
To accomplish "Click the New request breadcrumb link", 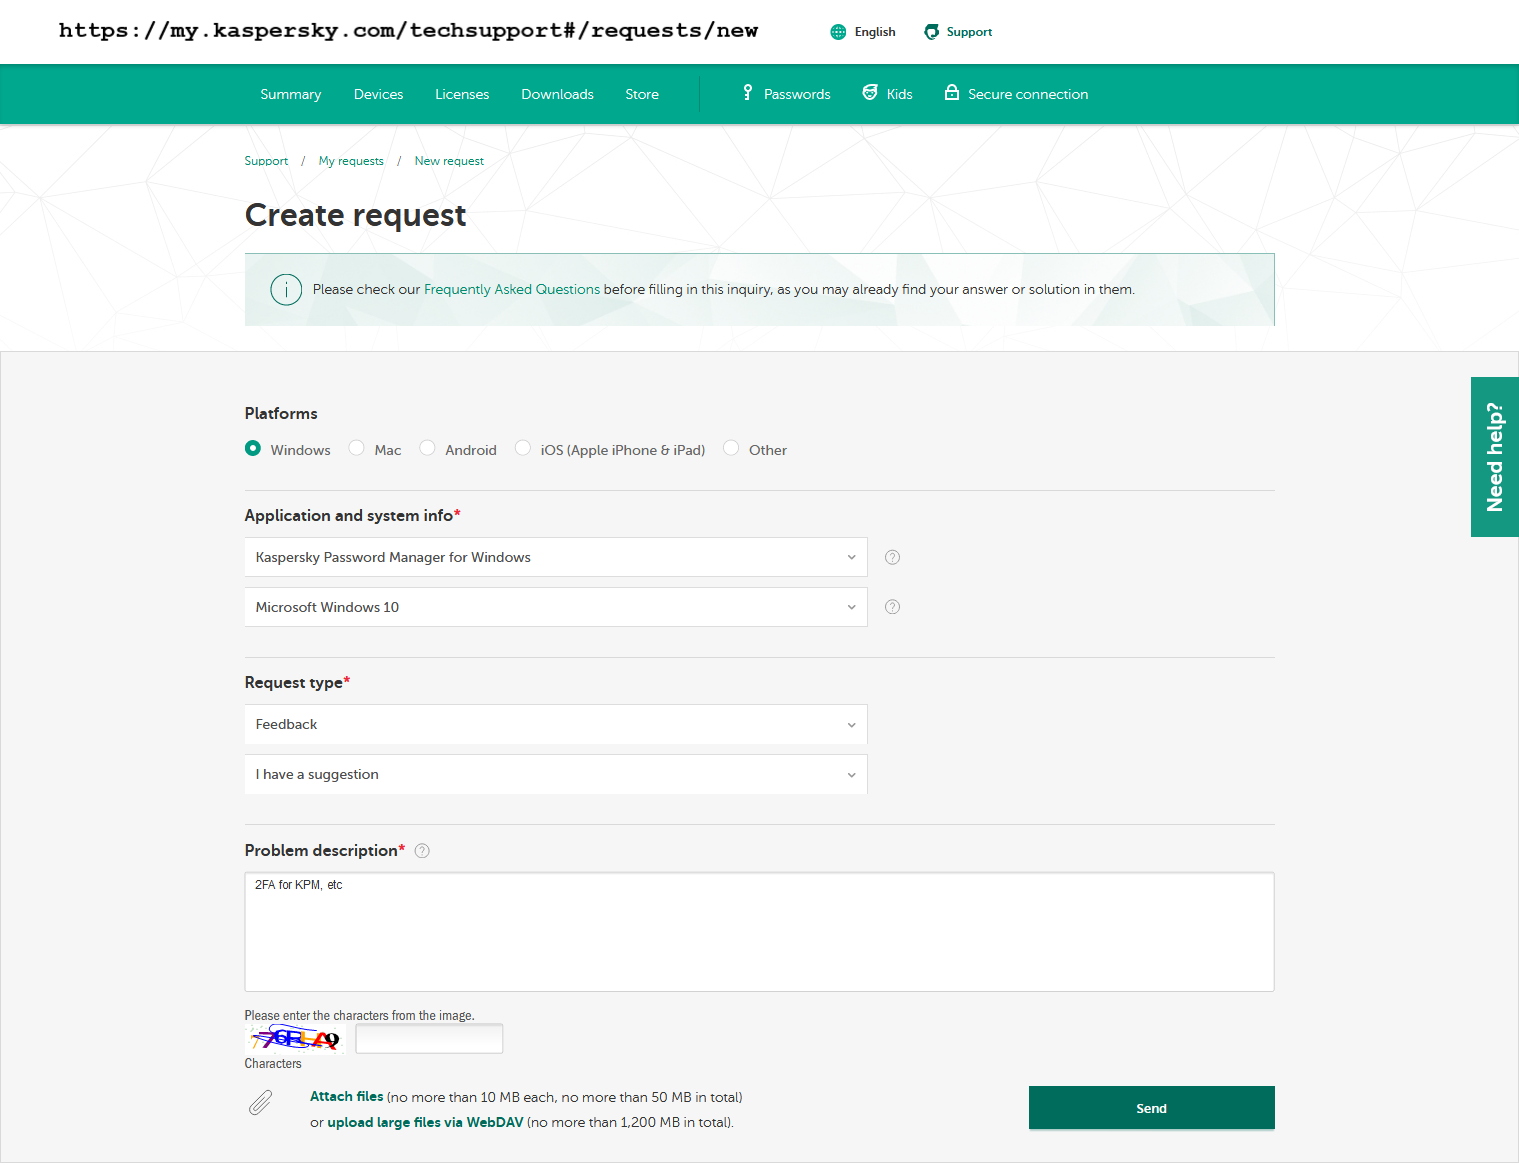I will point(449,161).
